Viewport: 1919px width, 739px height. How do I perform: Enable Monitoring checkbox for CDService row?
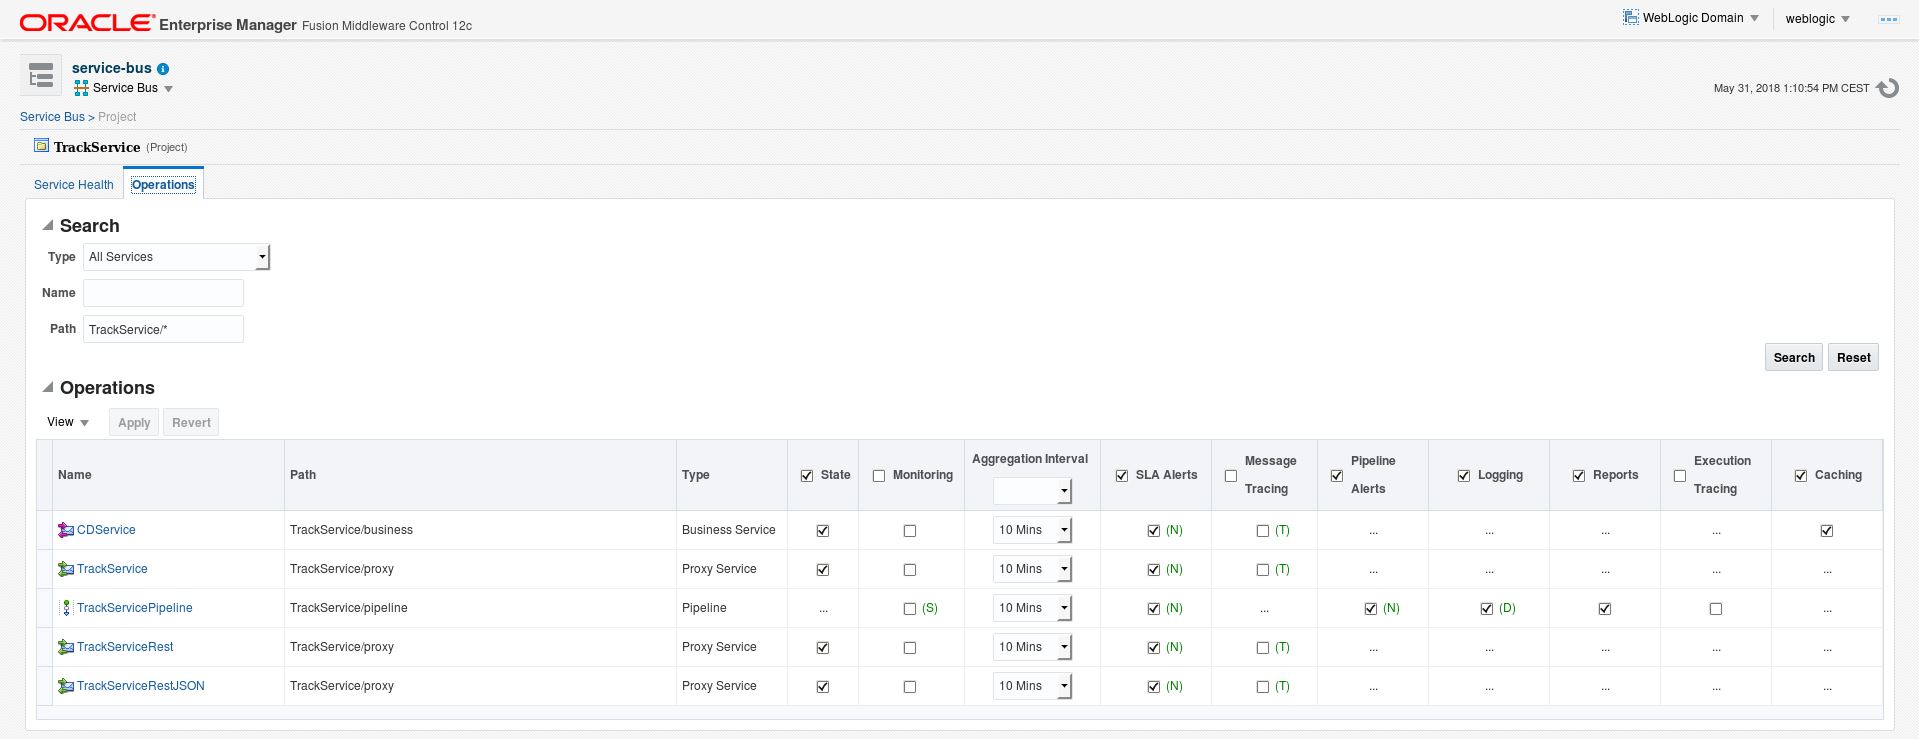910,531
